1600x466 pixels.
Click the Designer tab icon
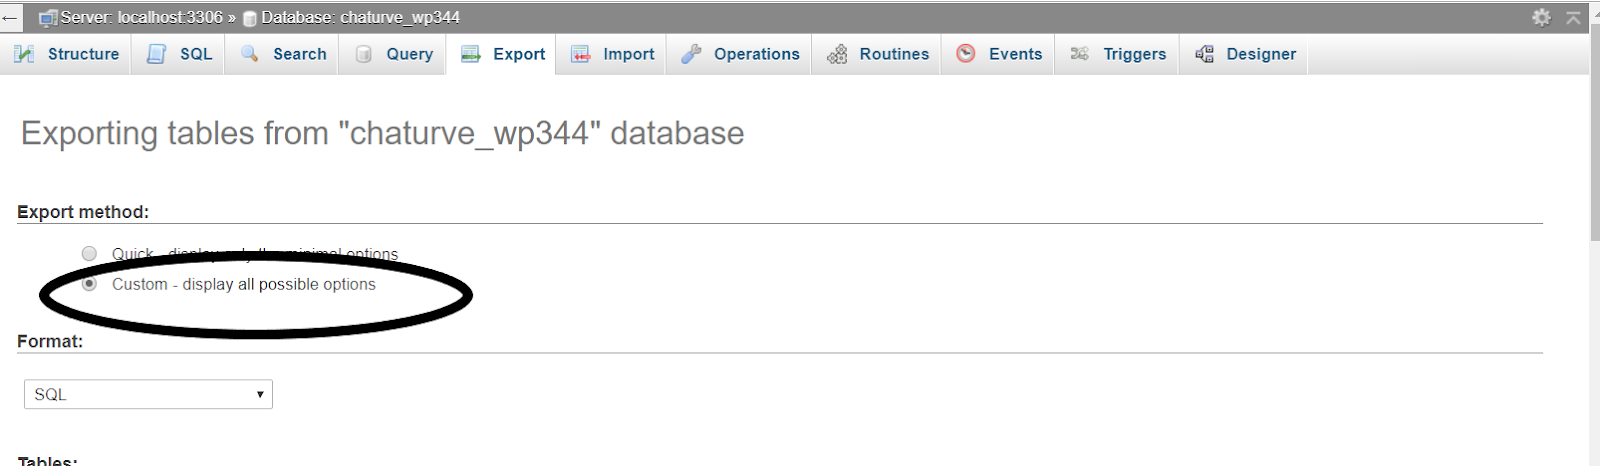pyautogui.click(x=1204, y=54)
